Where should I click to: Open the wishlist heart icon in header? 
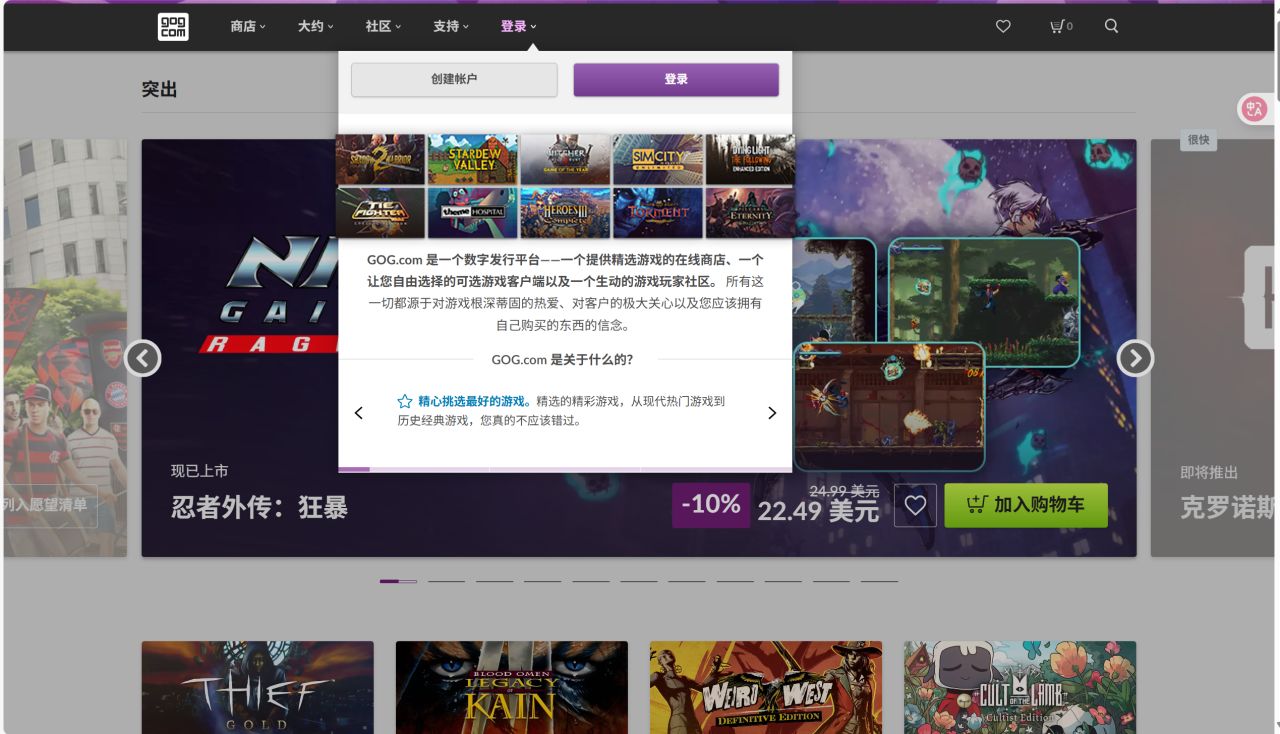pos(1003,26)
